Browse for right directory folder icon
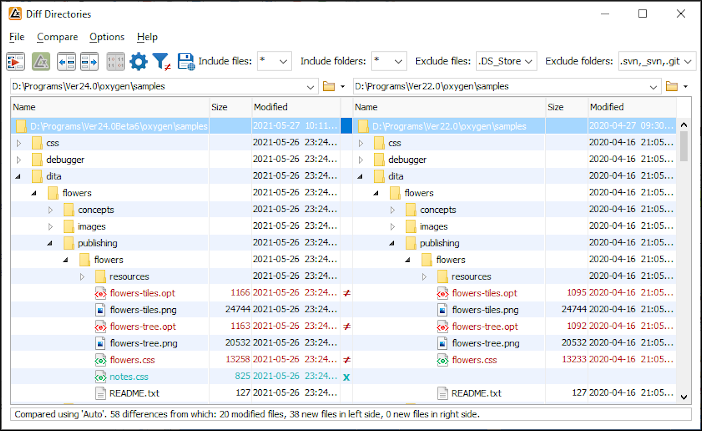702x431 pixels. tap(671, 87)
